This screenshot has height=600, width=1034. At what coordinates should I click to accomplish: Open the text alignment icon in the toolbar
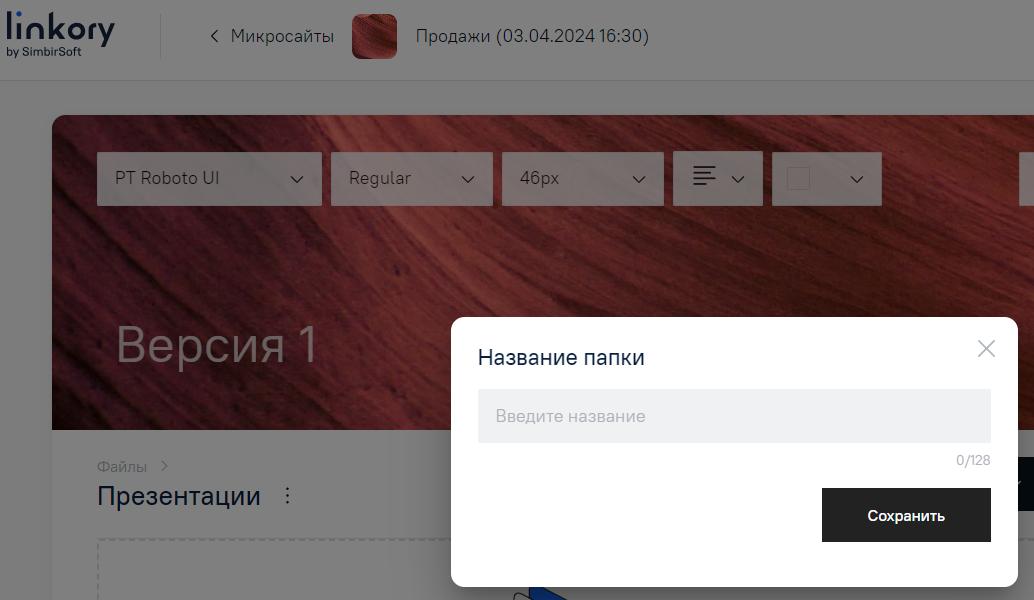(x=706, y=178)
